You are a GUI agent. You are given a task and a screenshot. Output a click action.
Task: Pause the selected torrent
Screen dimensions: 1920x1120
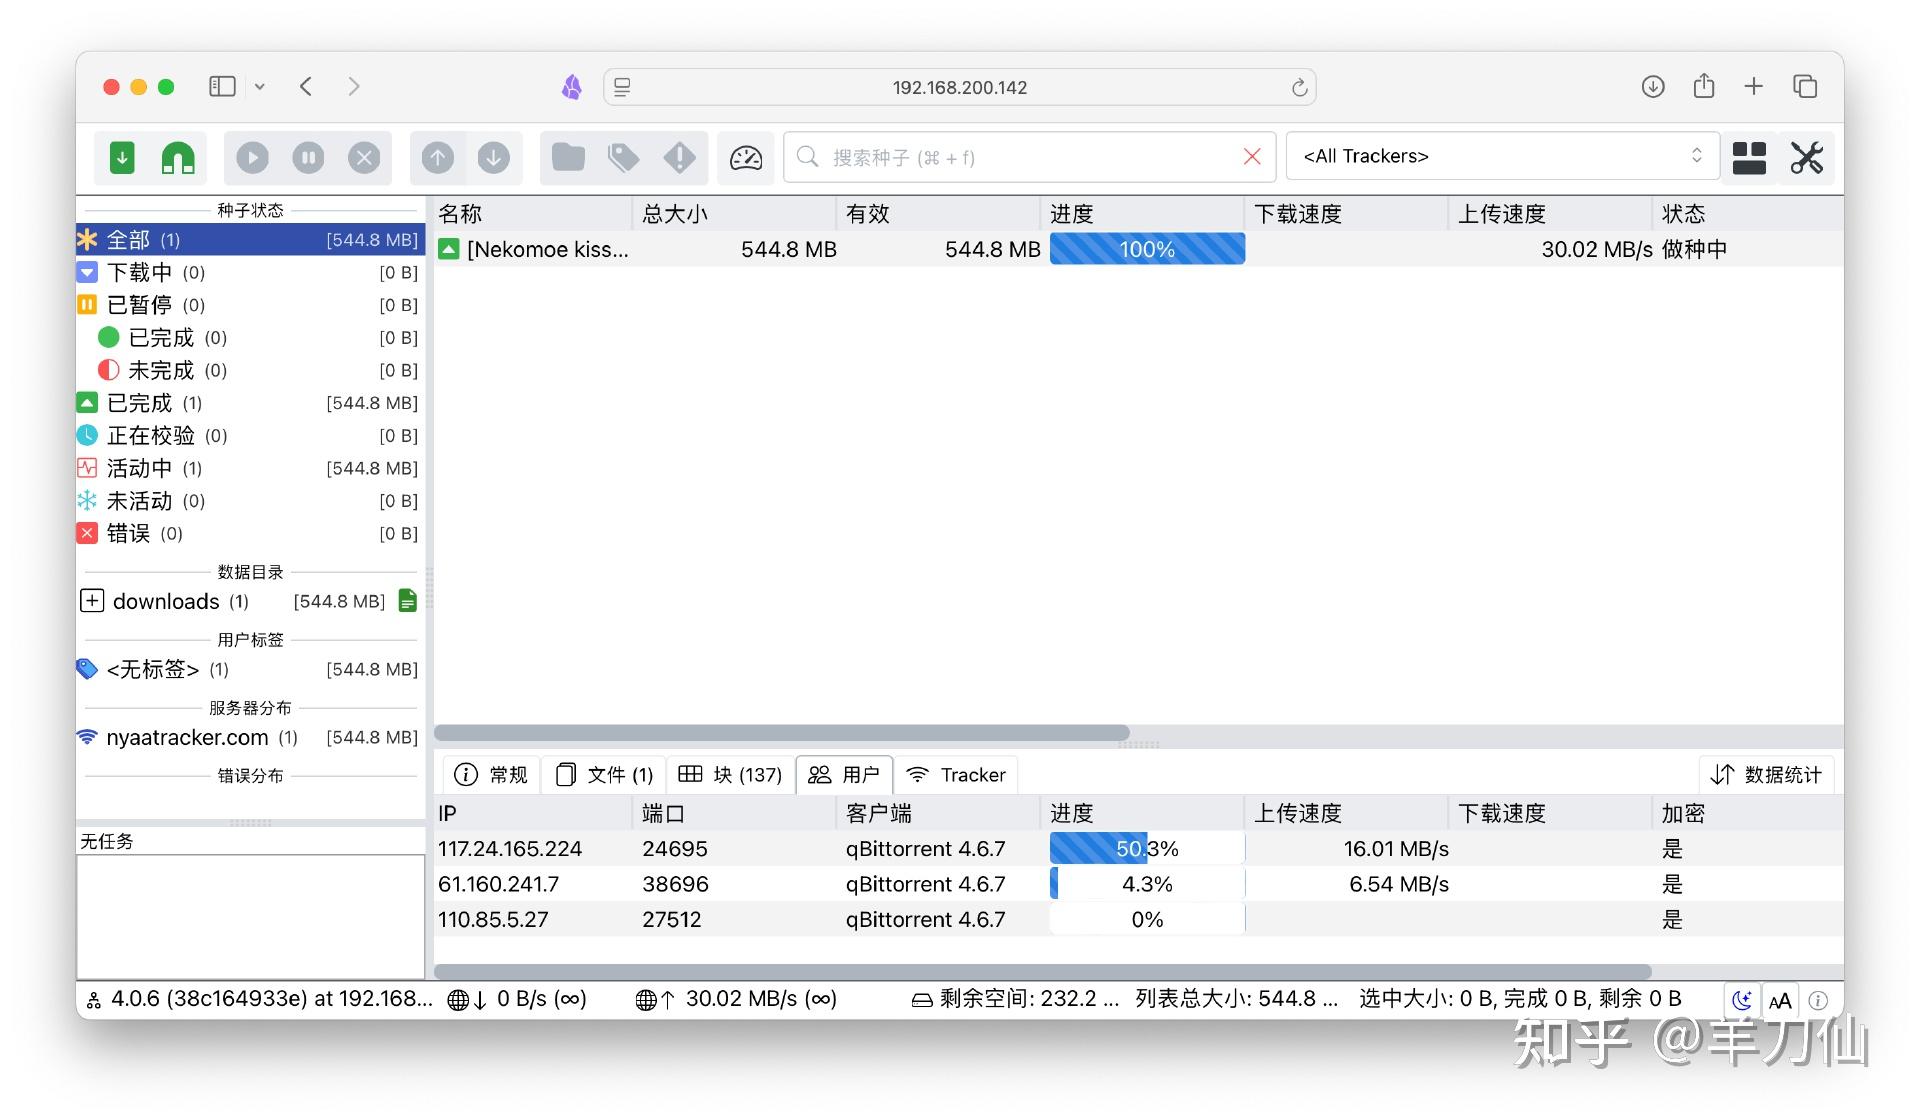click(x=307, y=157)
